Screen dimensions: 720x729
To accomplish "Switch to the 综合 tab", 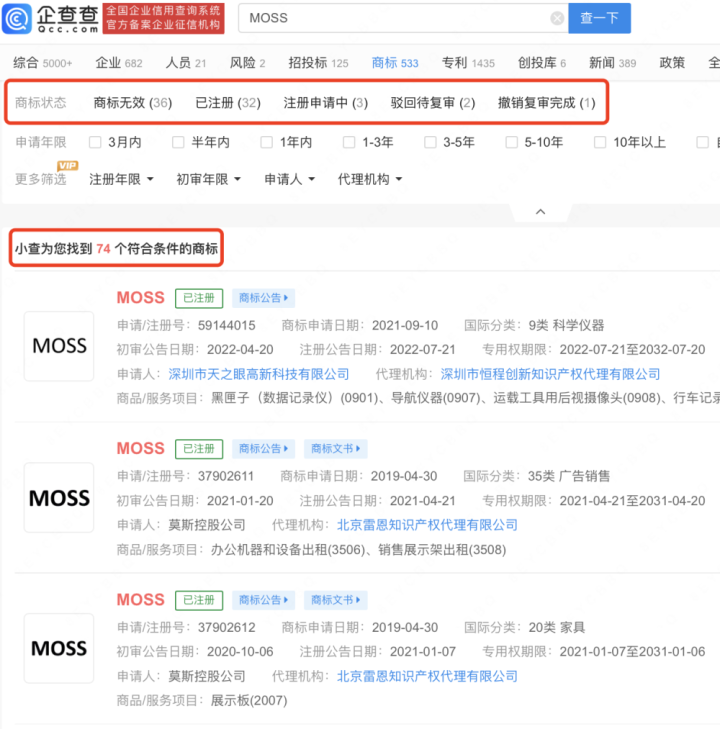I will (42, 63).
